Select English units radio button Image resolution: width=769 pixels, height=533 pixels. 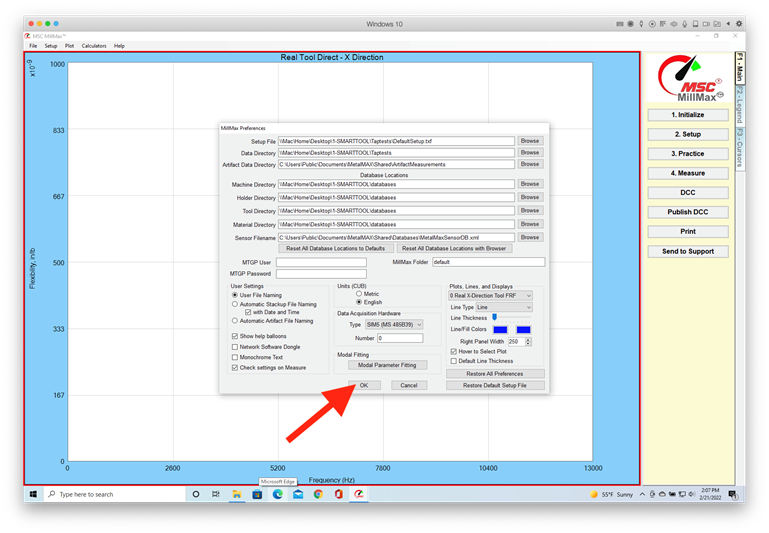[359, 302]
